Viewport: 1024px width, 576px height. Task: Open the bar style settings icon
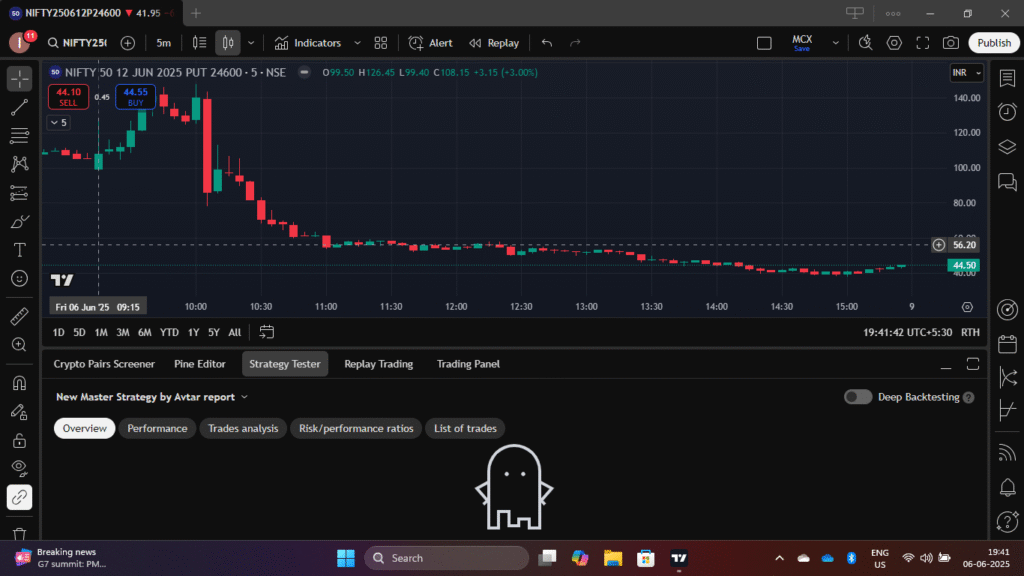[199, 43]
